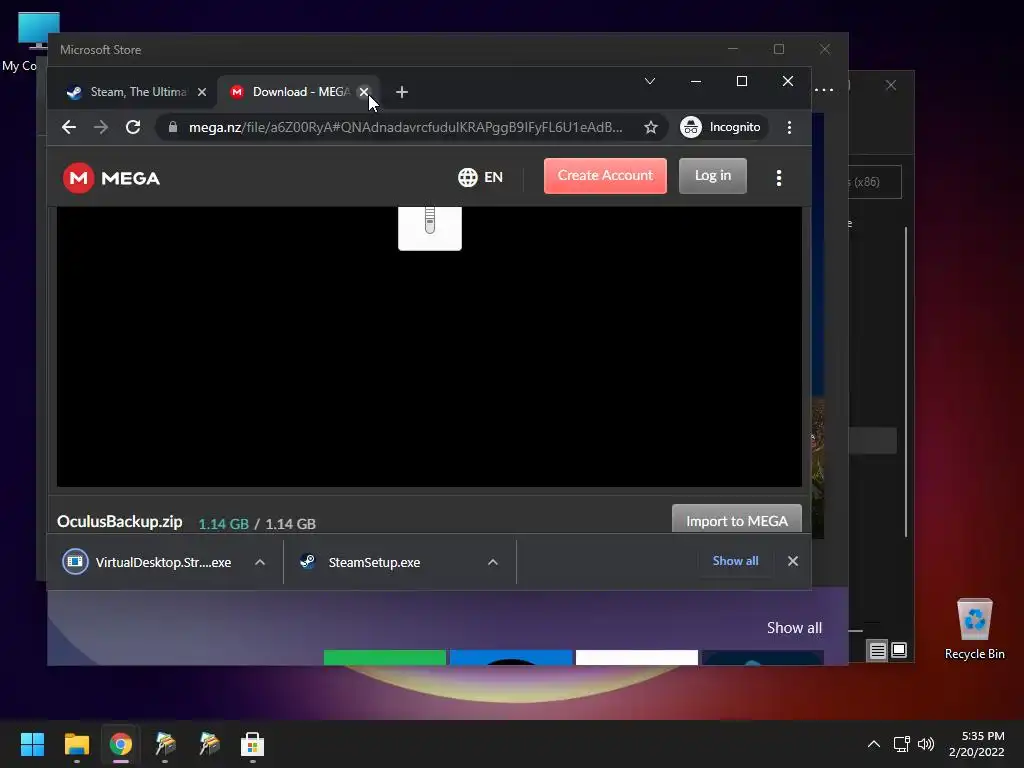
Task: Open the Incognito profile indicator
Action: tap(721, 127)
